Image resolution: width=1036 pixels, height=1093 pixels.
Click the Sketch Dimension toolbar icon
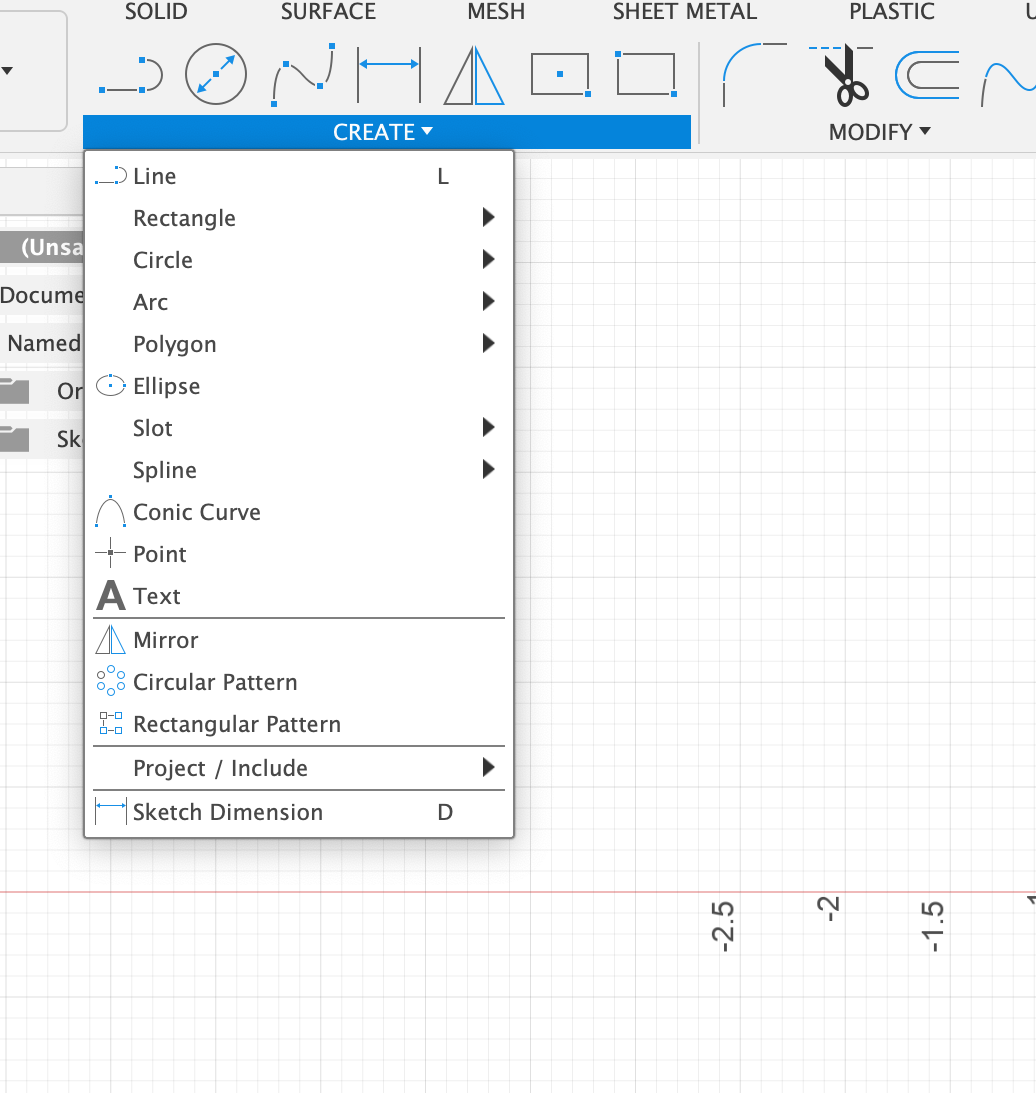(x=388, y=75)
